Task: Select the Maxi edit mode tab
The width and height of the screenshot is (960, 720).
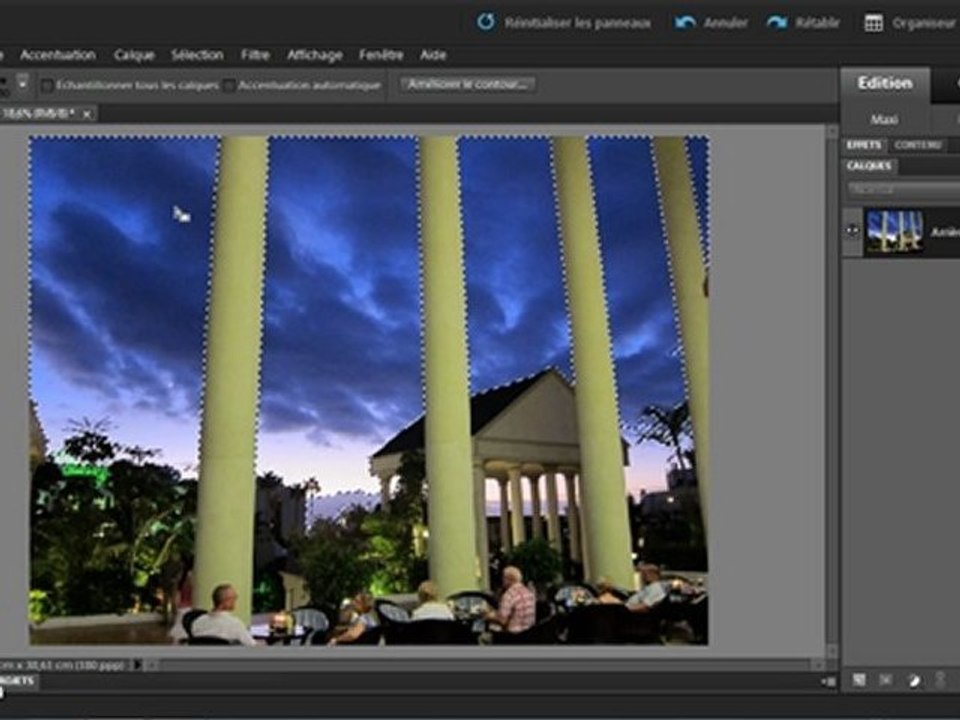Action: pos(884,119)
